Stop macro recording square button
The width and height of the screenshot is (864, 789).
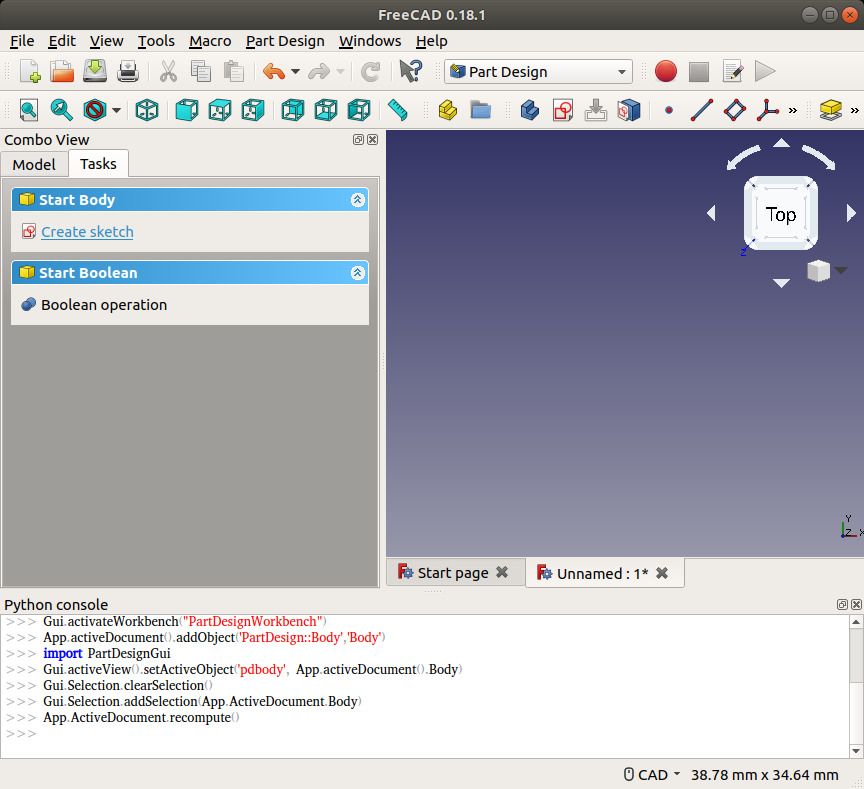(x=699, y=72)
